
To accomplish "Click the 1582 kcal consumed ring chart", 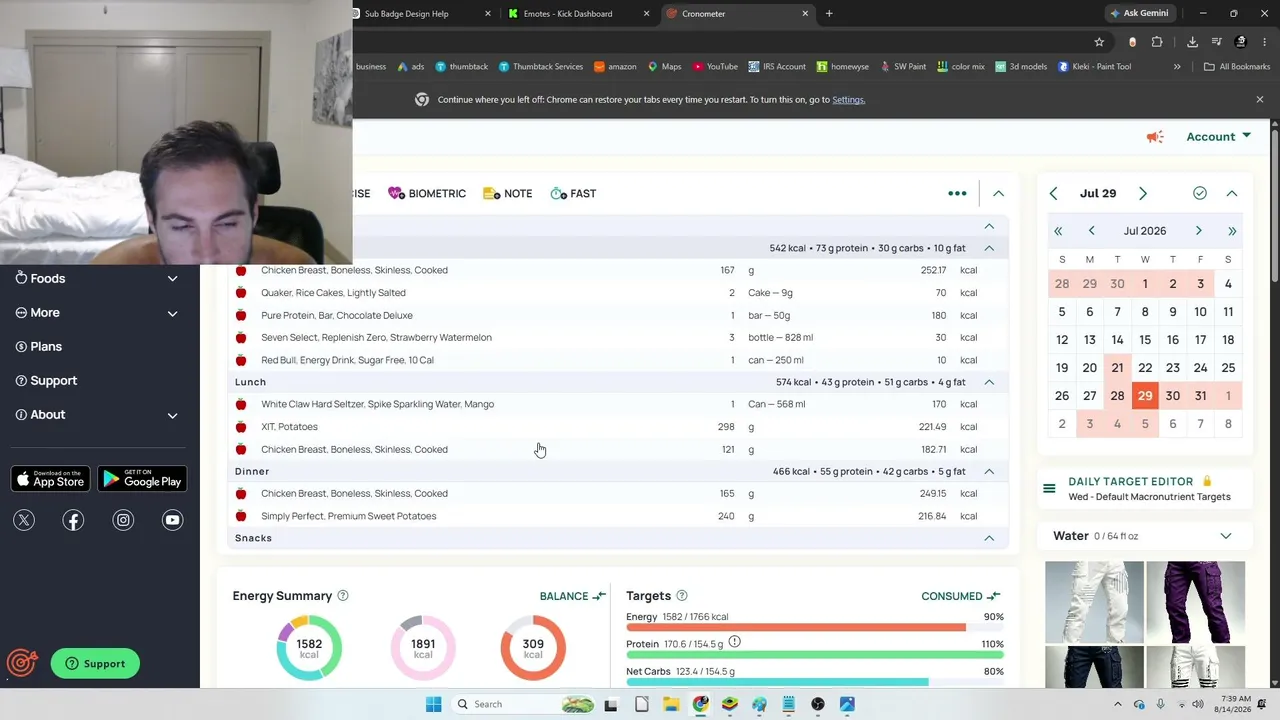I will click(x=309, y=648).
